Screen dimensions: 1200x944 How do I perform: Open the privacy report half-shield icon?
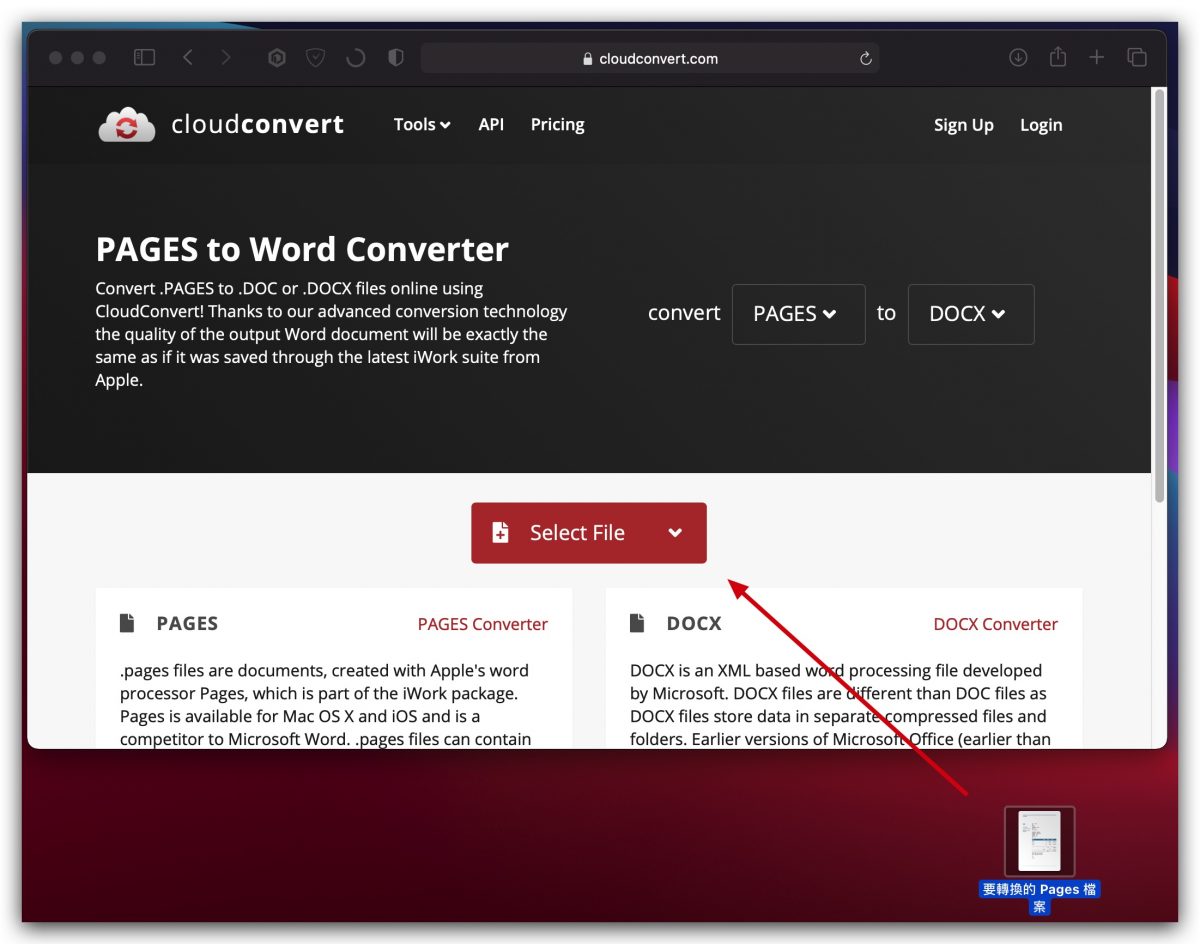click(x=396, y=58)
